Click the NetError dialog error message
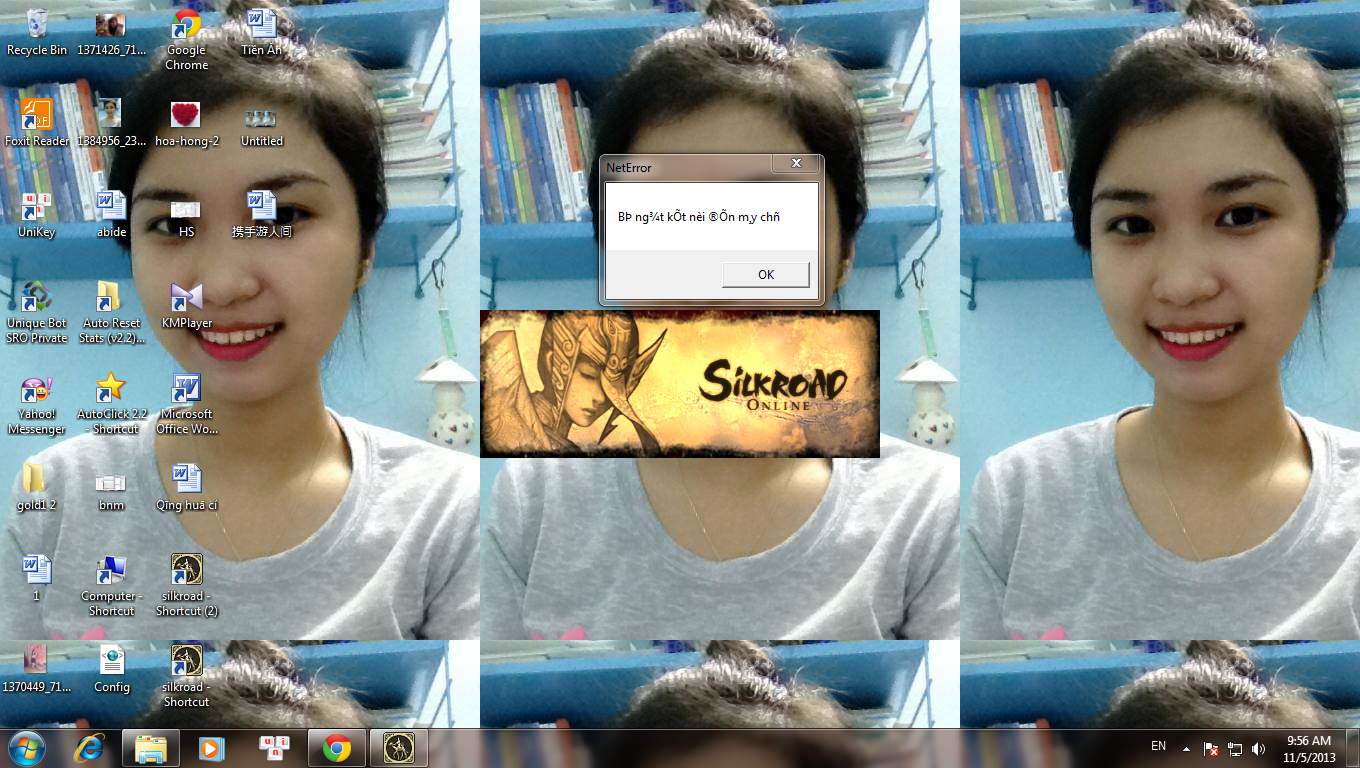This screenshot has width=1360, height=768. coord(698,217)
